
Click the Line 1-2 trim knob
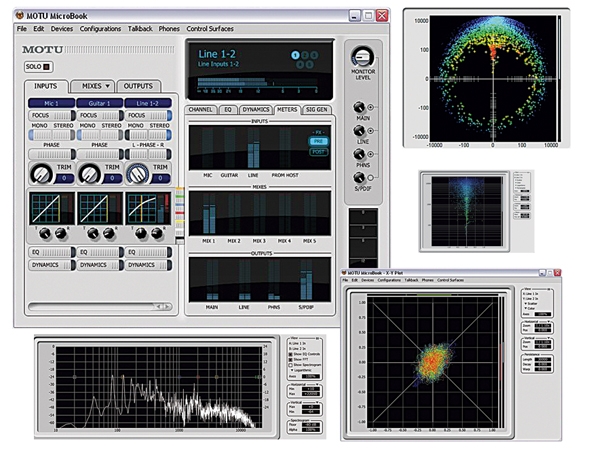pyautogui.click(x=138, y=174)
